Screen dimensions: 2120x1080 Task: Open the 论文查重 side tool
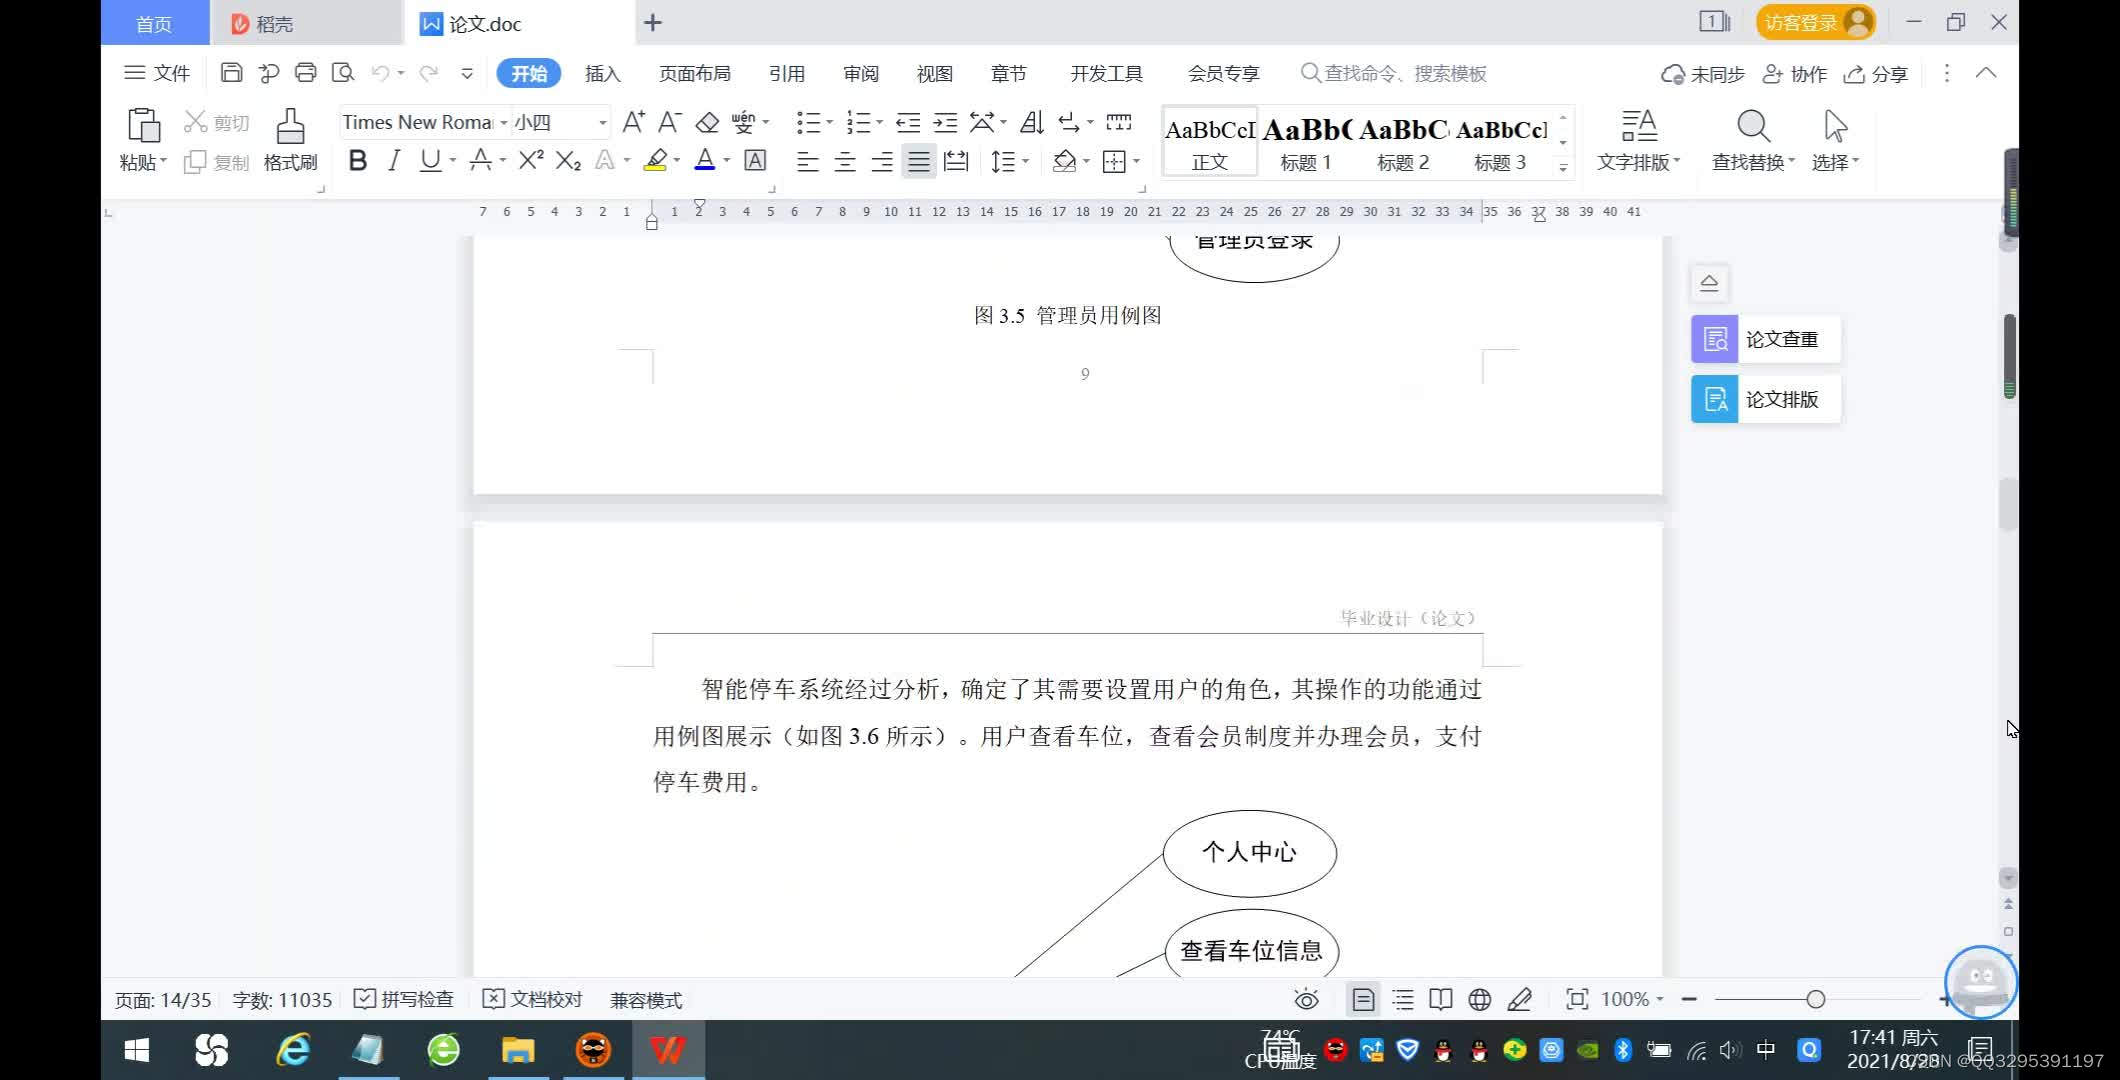tap(1765, 339)
